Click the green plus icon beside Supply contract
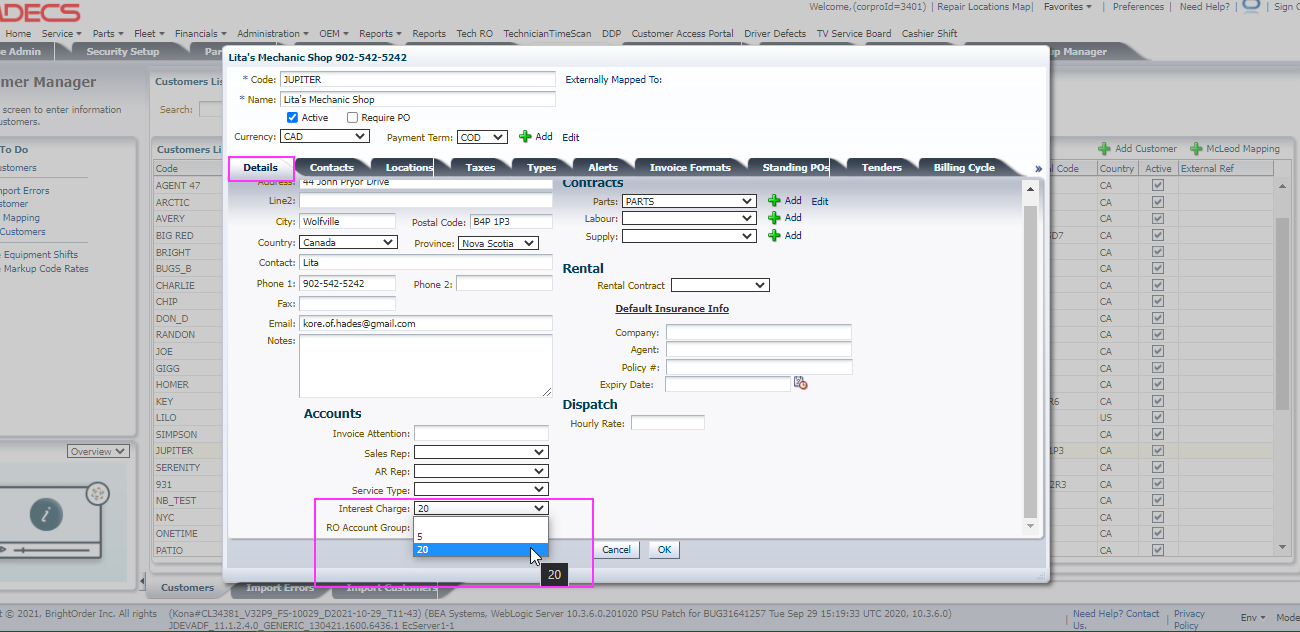1300x632 pixels. (x=774, y=236)
